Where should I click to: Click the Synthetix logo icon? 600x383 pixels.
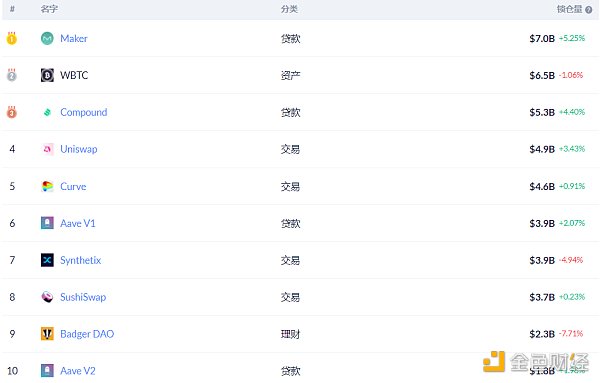(x=47, y=260)
